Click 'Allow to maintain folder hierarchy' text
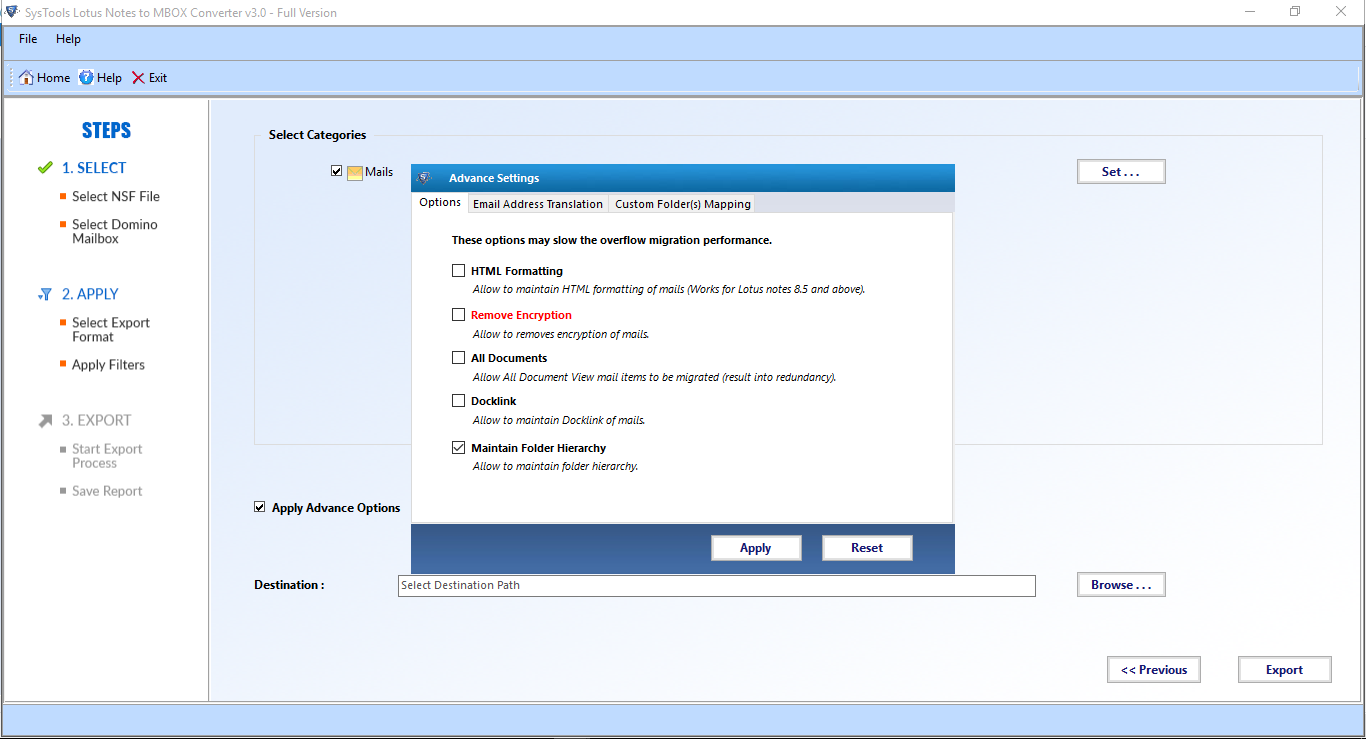The width and height of the screenshot is (1366, 739). (x=555, y=466)
